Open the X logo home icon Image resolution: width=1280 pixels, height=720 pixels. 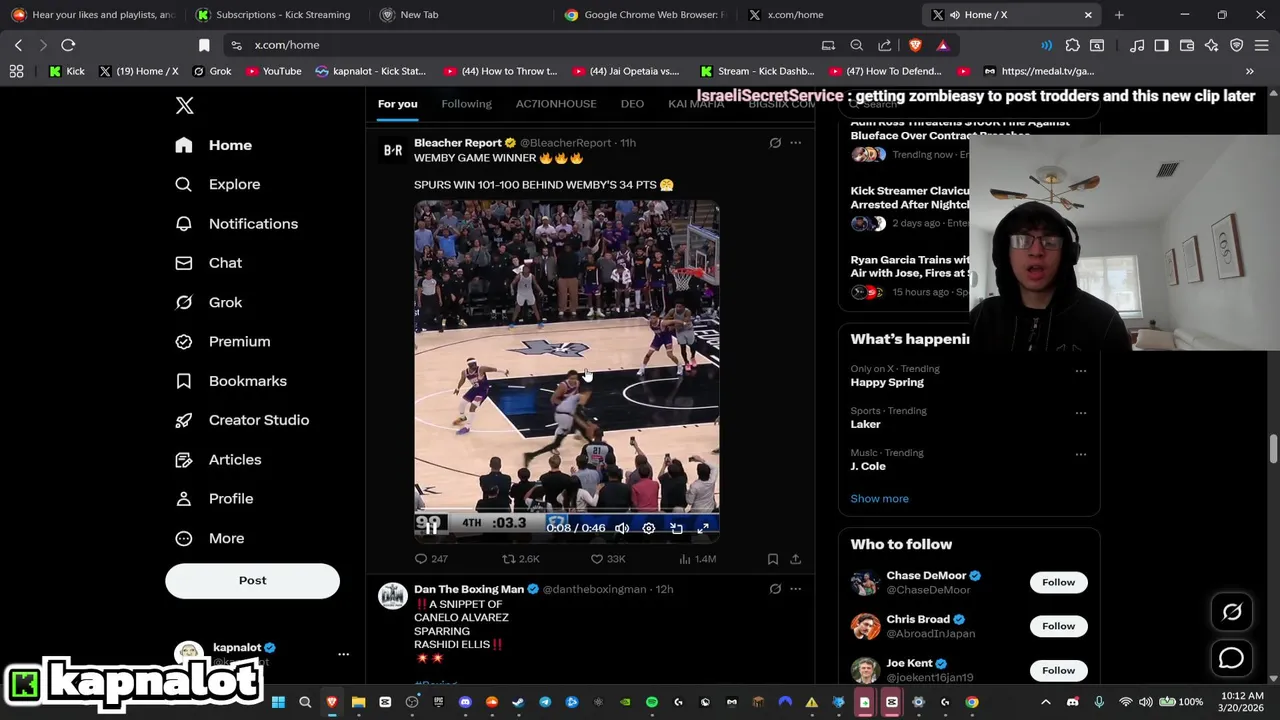pyautogui.click(x=184, y=105)
